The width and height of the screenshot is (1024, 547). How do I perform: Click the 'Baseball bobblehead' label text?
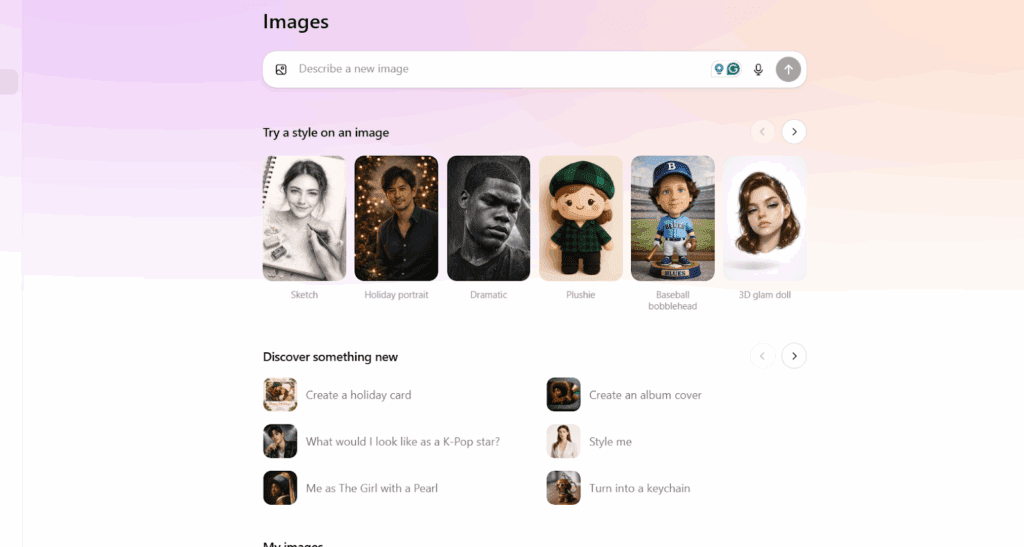point(673,300)
